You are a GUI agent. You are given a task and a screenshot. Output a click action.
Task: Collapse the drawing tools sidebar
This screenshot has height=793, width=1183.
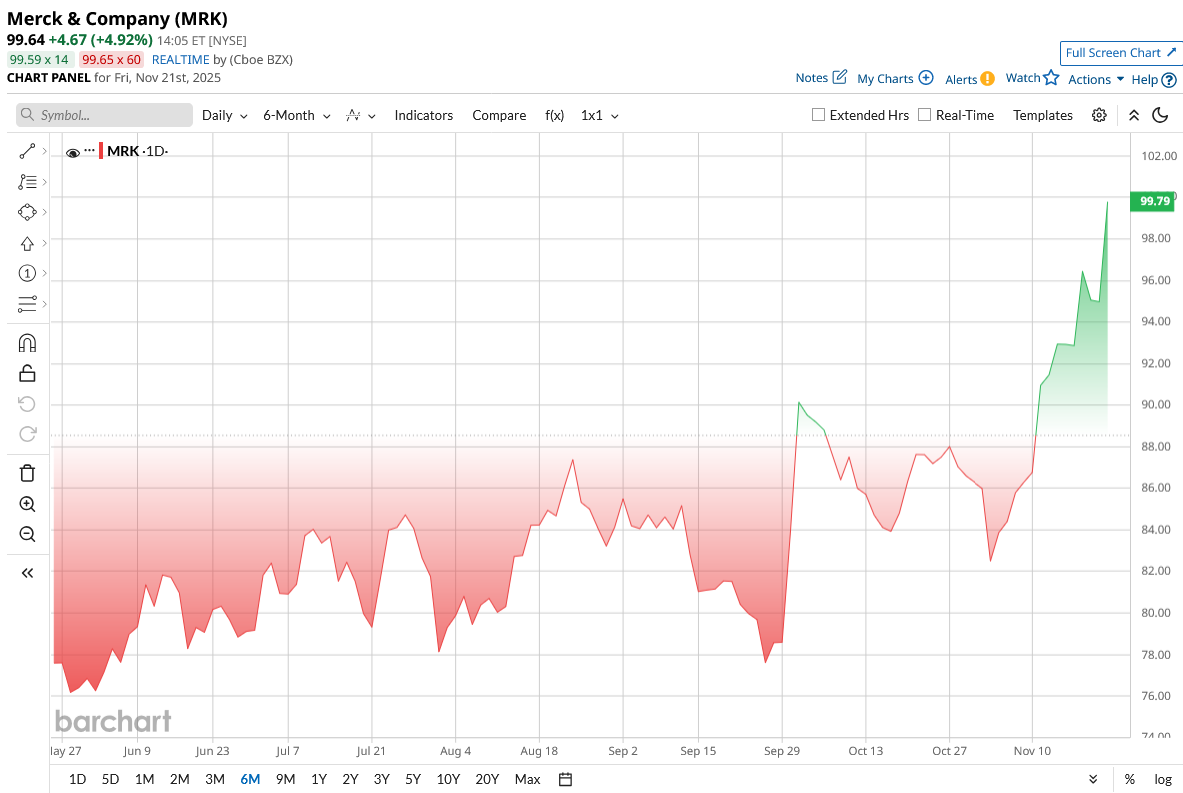[x=27, y=573]
